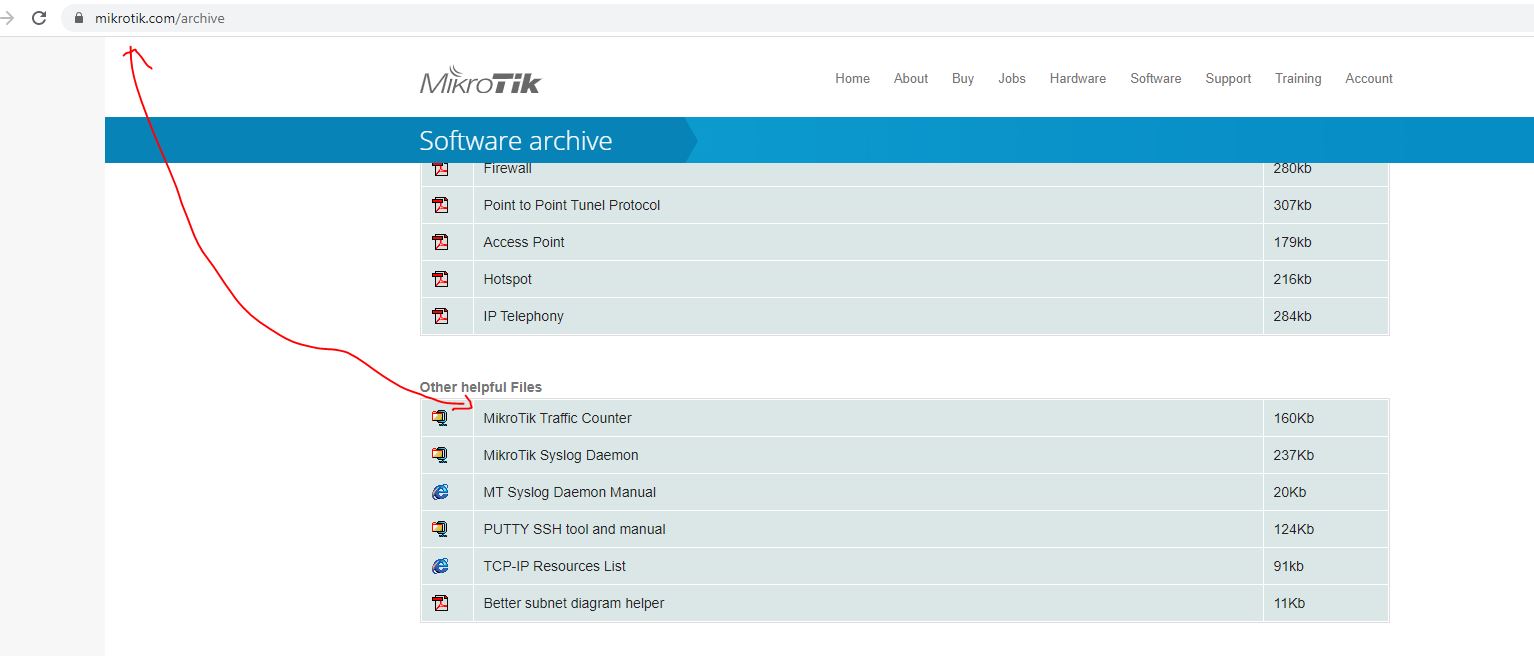This screenshot has height=656, width=1534.
Task: Download PUTTY SSH tool and manual
Action: pyautogui.click(x=574, y=529)
